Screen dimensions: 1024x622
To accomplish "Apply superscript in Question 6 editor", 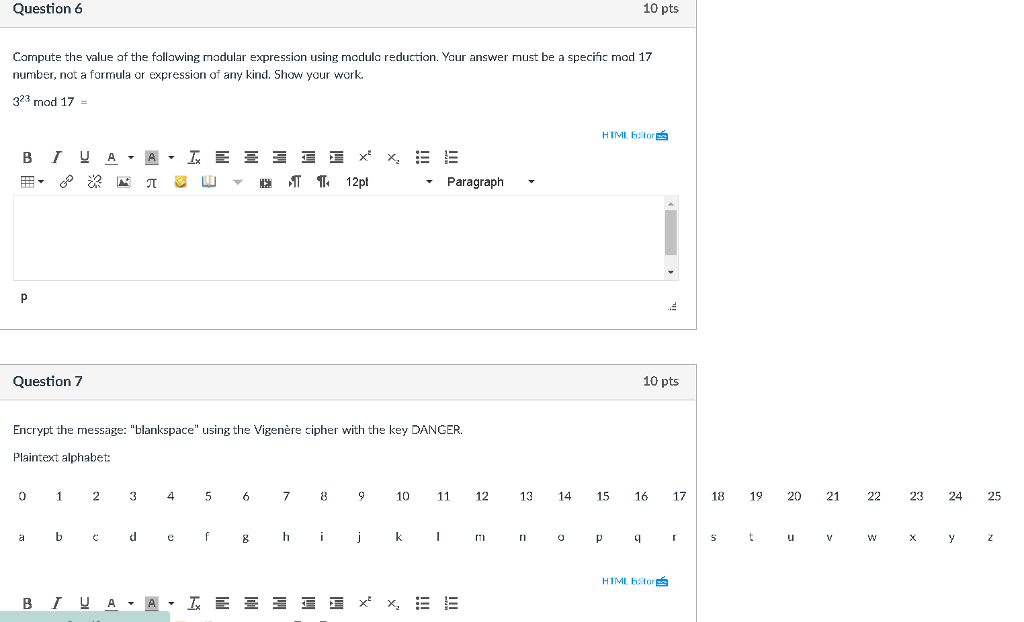I will point(364,157).
